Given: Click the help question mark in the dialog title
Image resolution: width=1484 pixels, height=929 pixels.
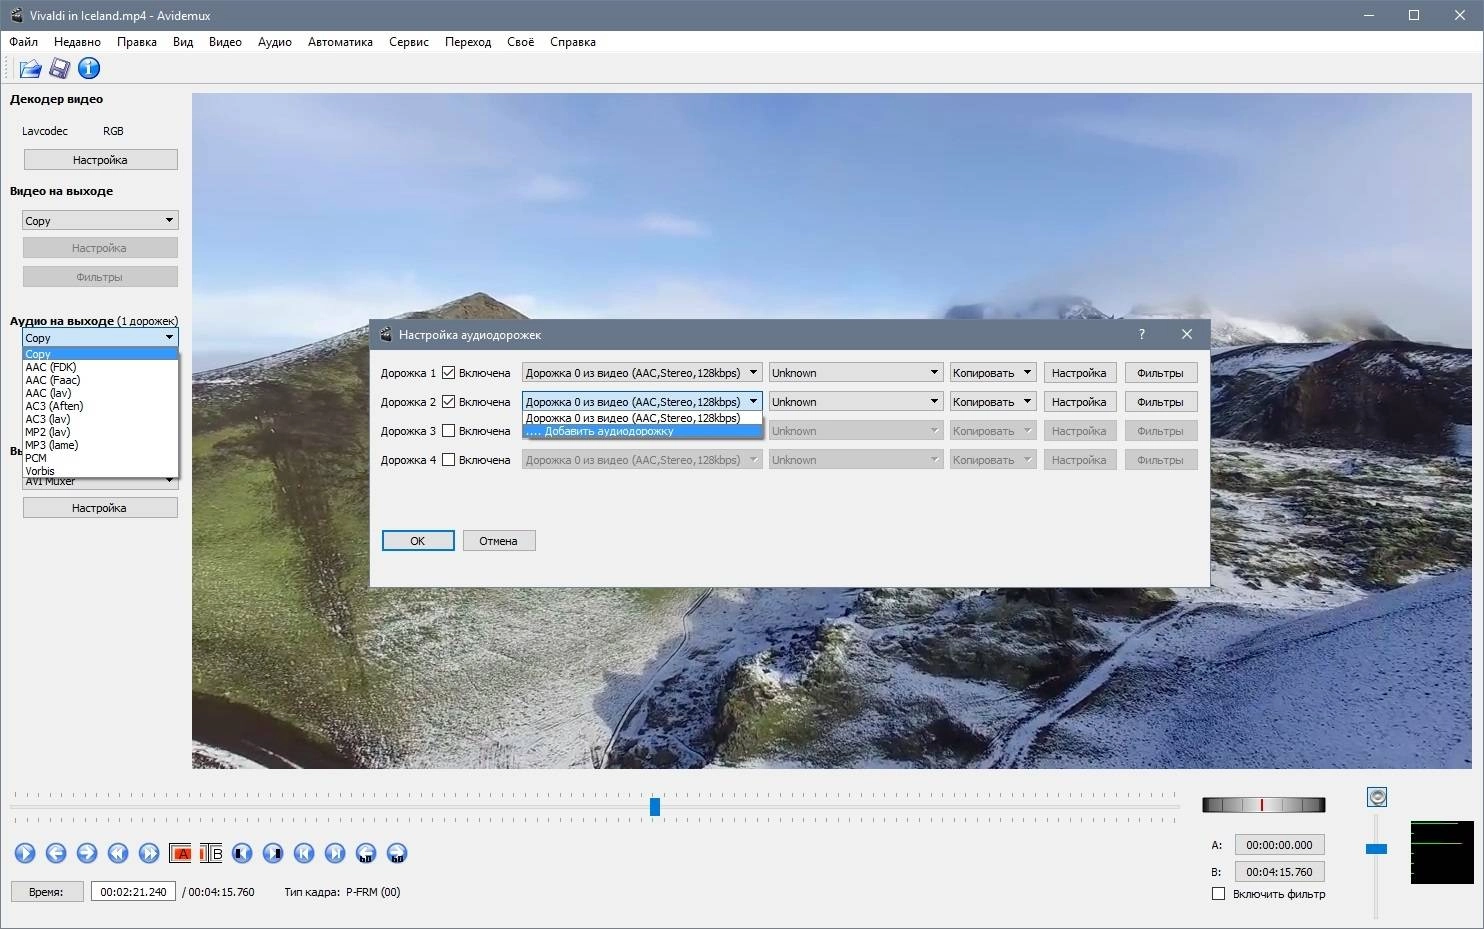Looking at the screenshot, I should 1141,334.
